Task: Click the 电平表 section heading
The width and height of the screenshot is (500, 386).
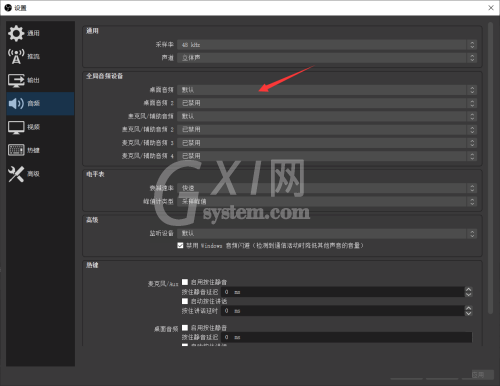Action: [95, 174]
